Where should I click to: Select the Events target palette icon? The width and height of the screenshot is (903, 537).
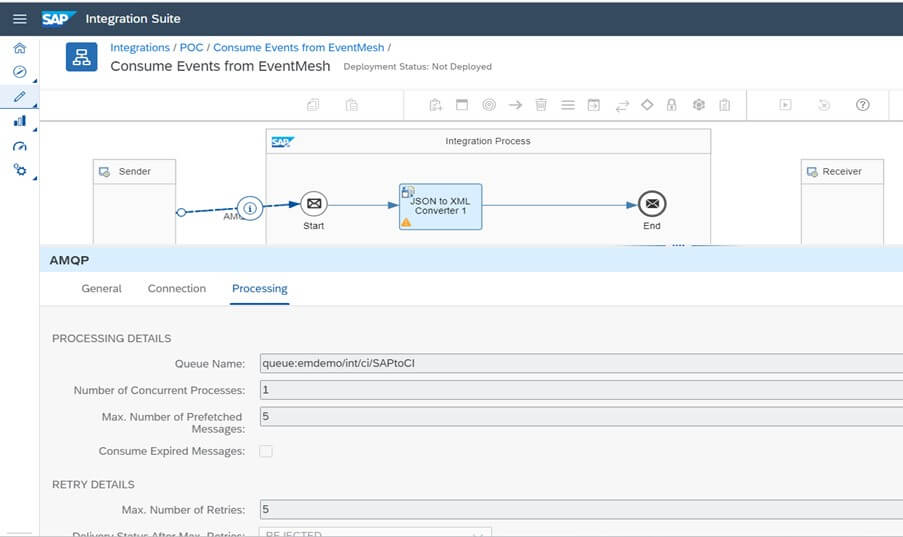489,105
